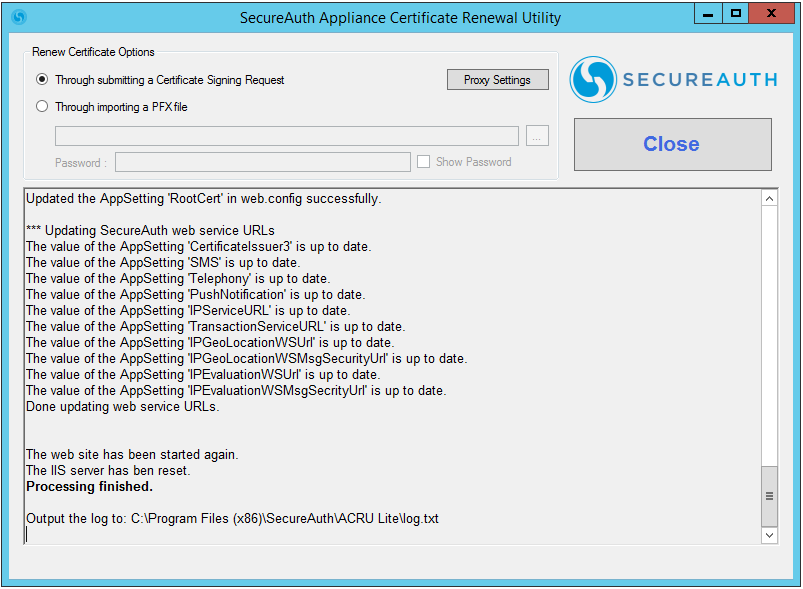Click the window title bar text
The image size is (803, 589).
click(400, 18)
